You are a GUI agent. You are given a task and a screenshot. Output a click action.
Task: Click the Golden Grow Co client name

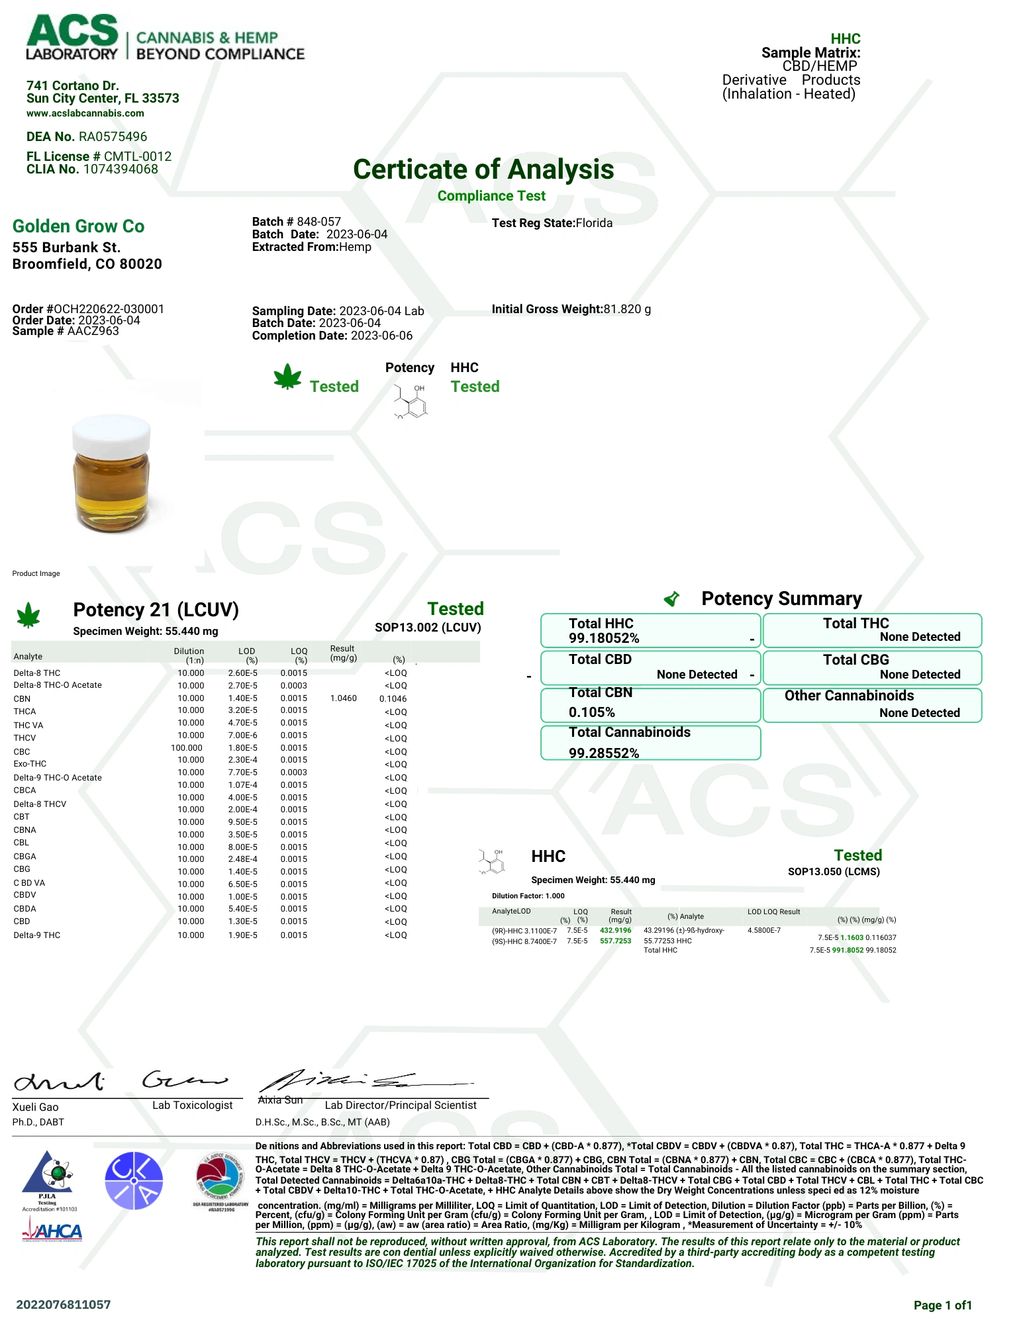pos(78,226)
